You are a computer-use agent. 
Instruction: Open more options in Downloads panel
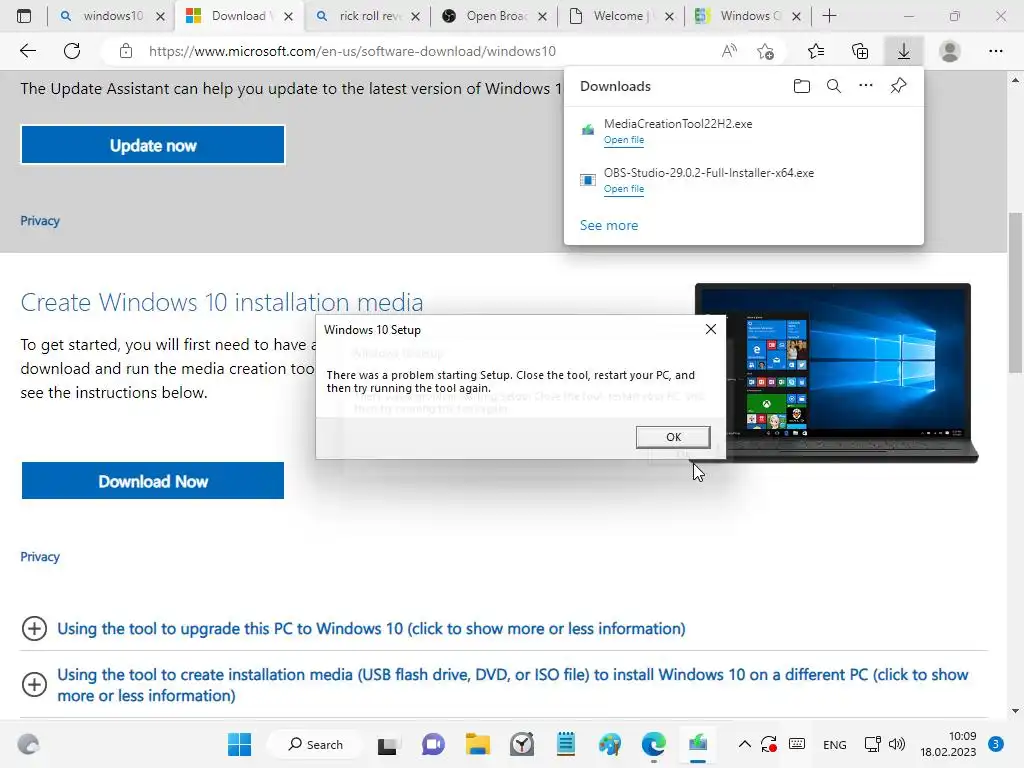point(866,86)
